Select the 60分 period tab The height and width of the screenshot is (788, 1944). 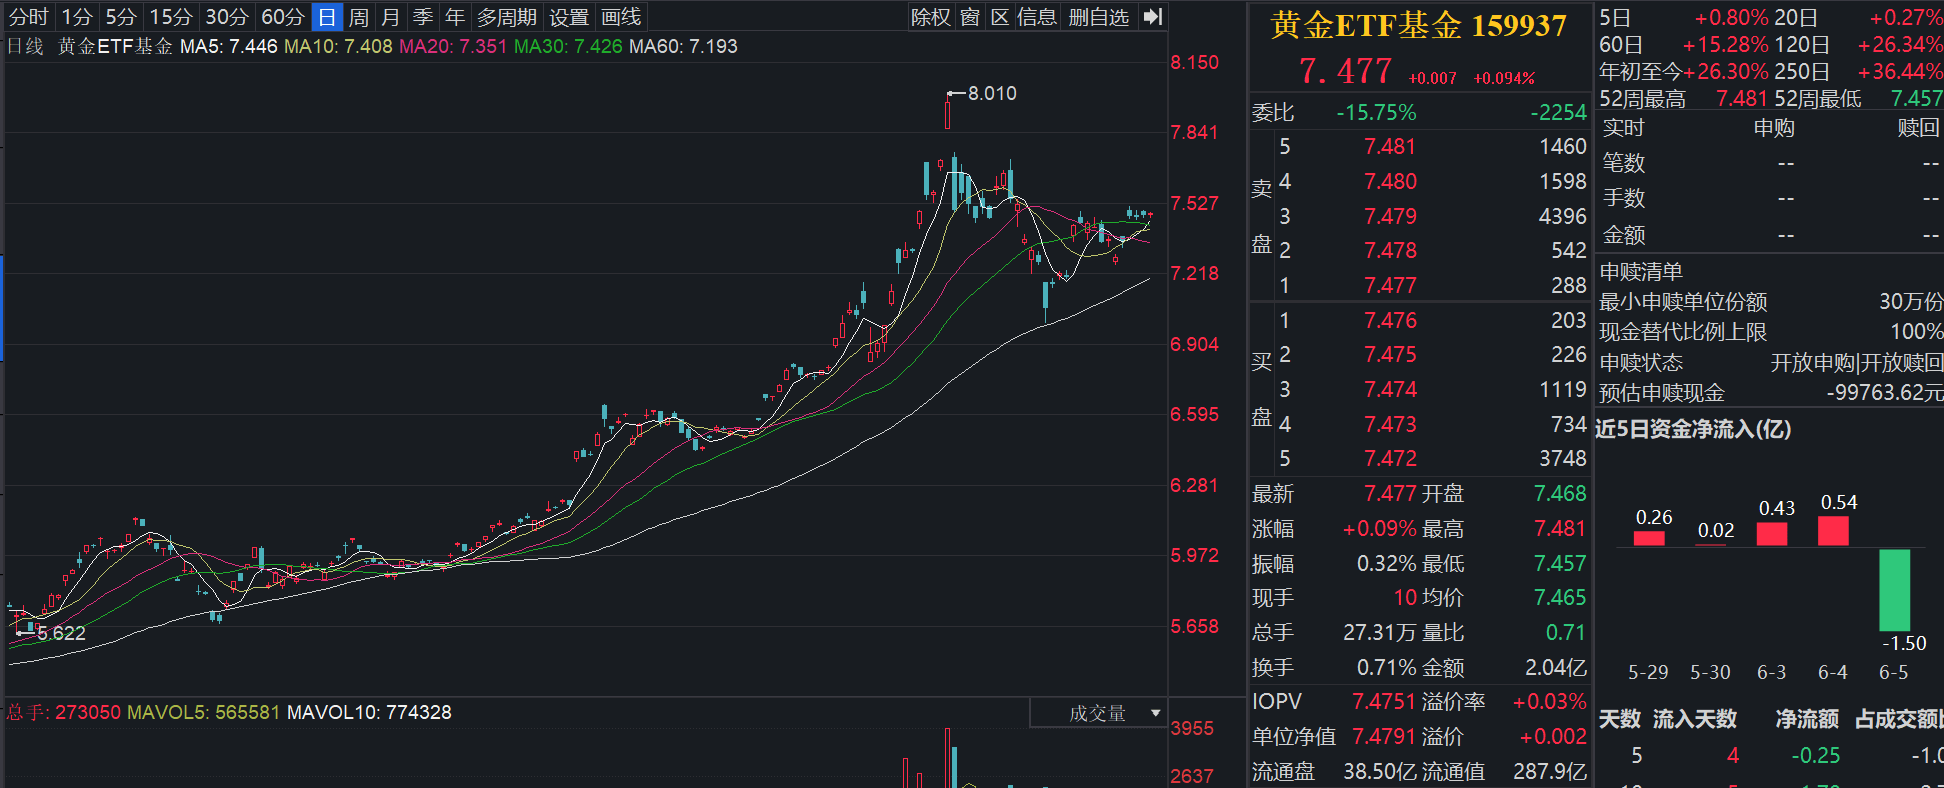pos(282,17)
